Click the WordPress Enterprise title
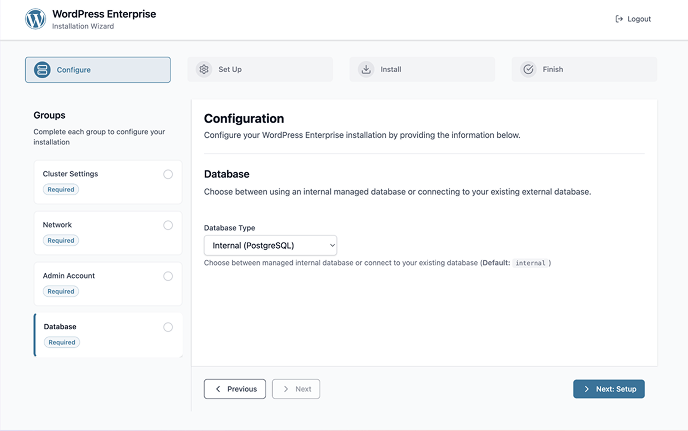The height and width of the screenshot is (431, 688). click(x=104, y=14)
